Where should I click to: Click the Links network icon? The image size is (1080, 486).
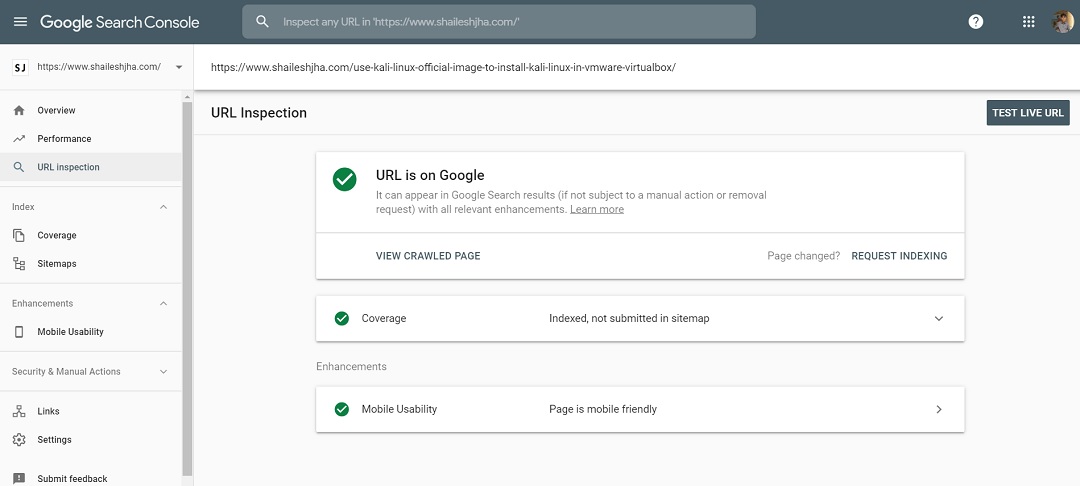coord(19,411)
